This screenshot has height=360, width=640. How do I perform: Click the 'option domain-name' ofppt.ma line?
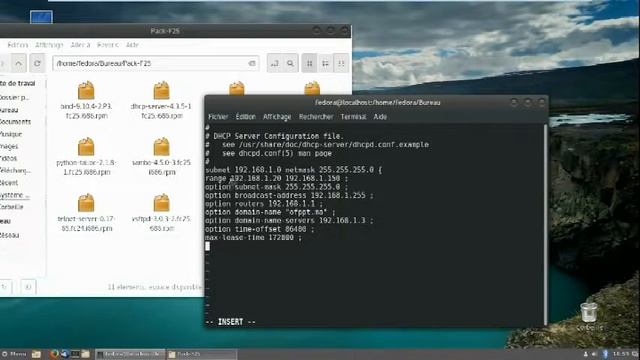270,212
